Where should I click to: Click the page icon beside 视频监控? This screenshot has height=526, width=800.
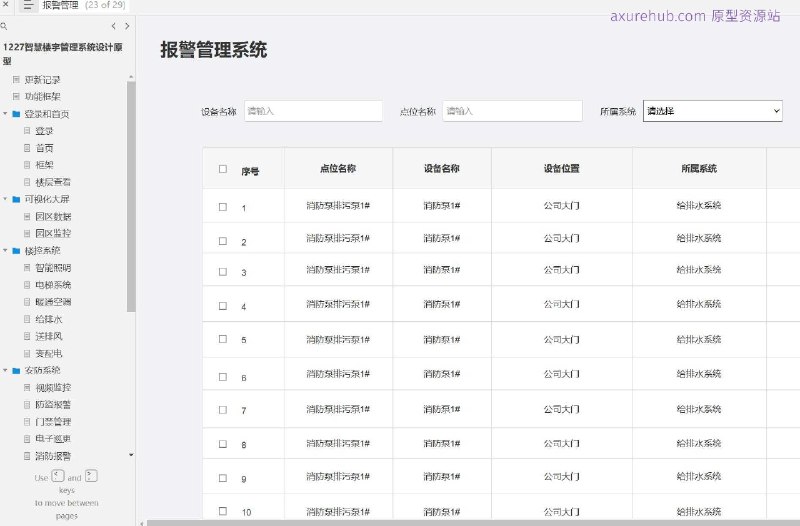click(x=27, y=388)
